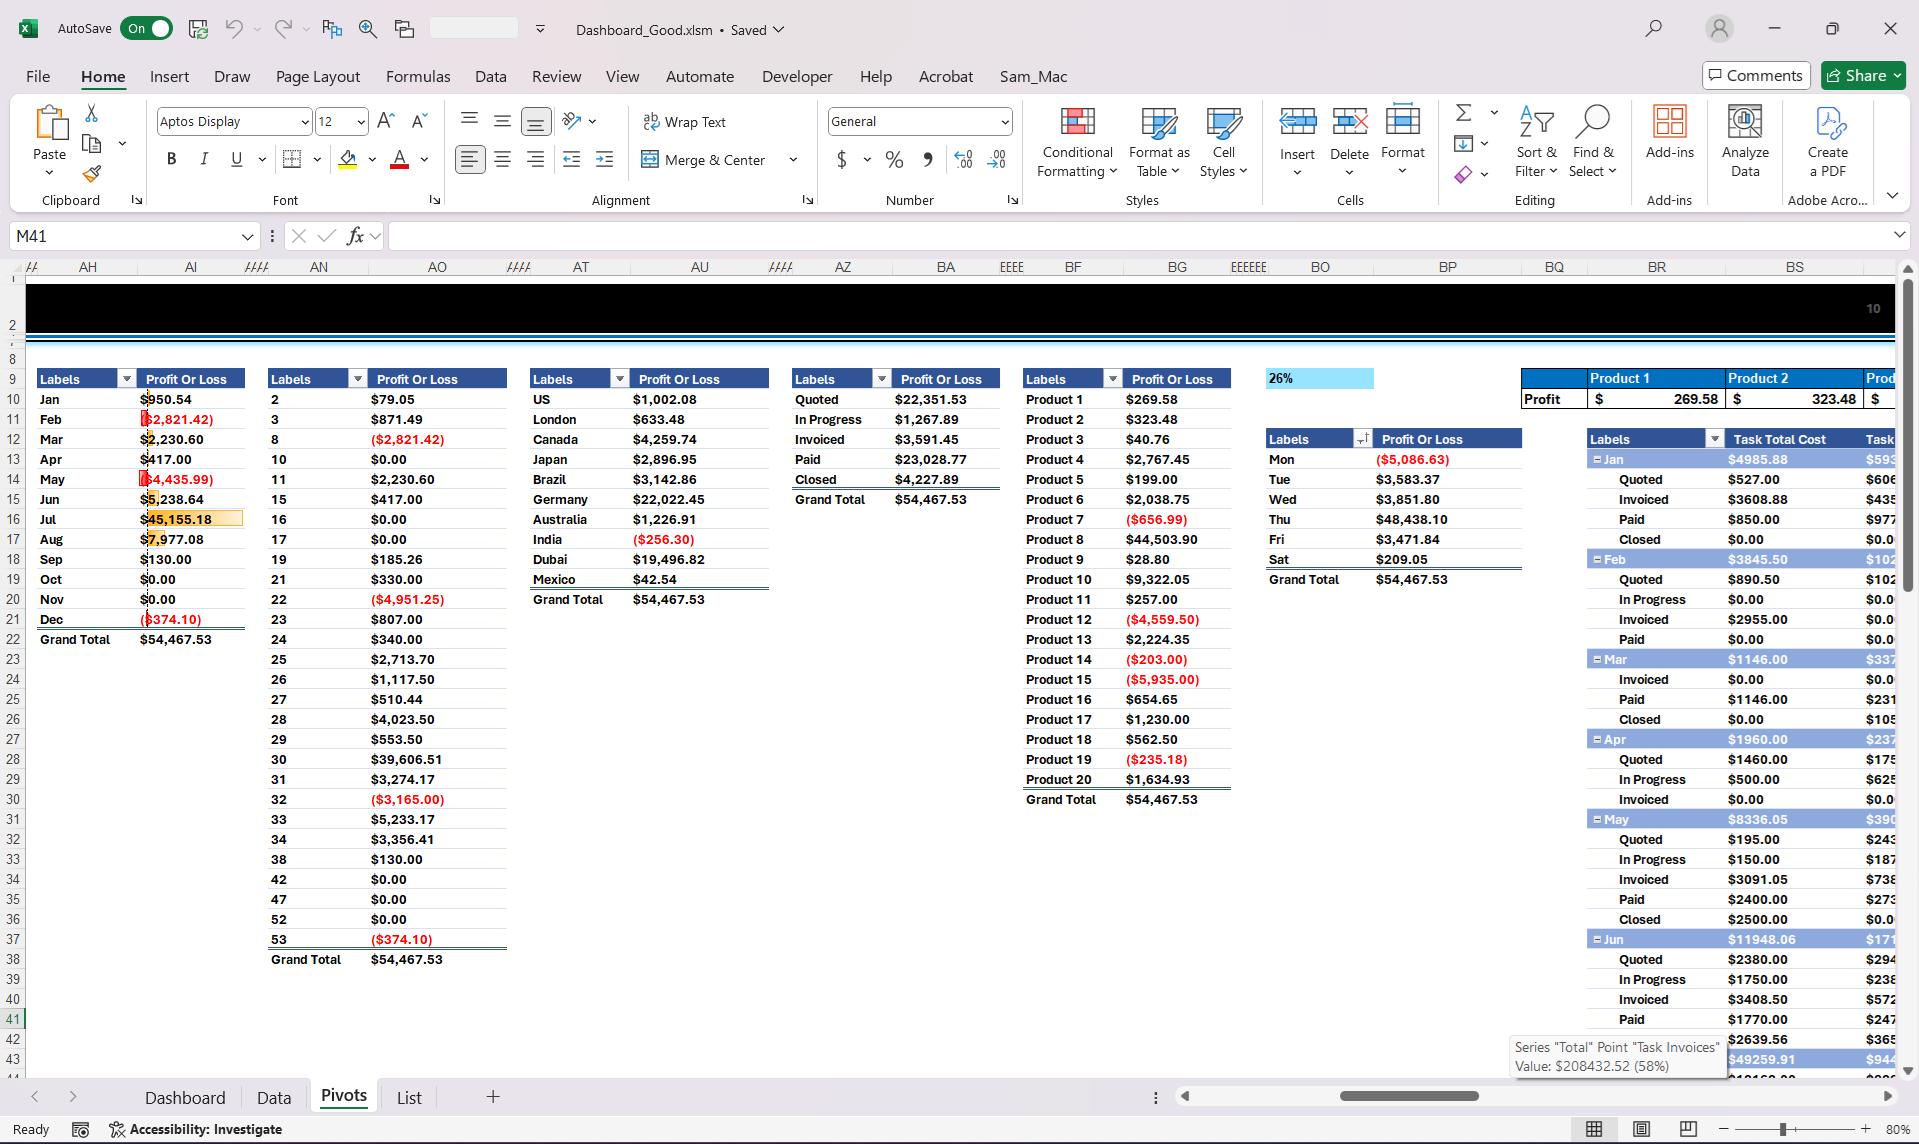Screen dimensions: 1919x1144
Task: Click Increase Indent icon
Action: coord(604,159)
